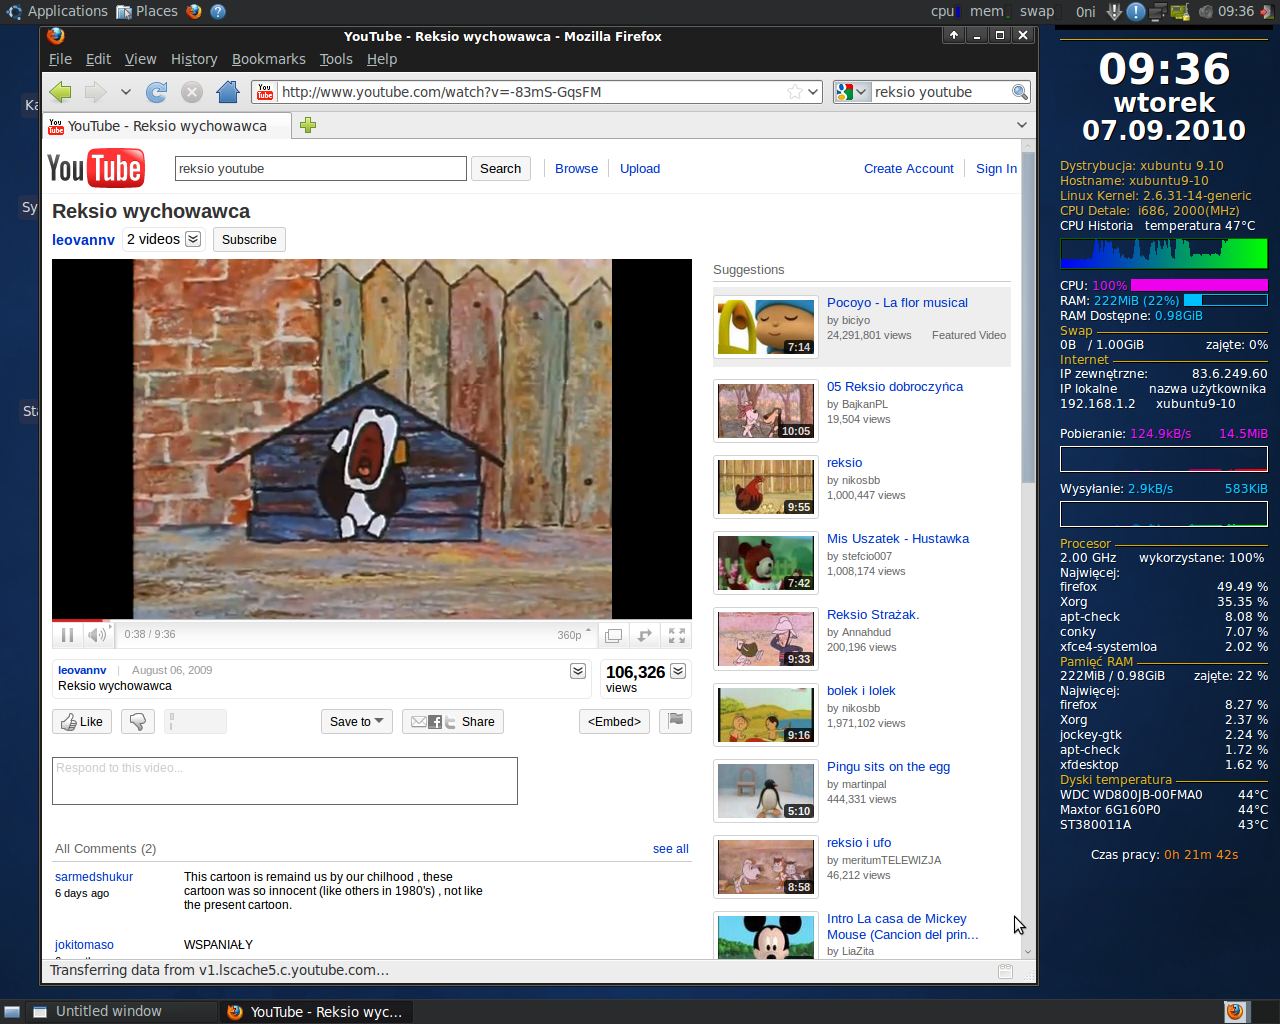Image resolution: width=1280 pixels, height=1024 pixels.
Task: Select the YouTube - Reksio wychowawca tab
Action: [x=168, y=126]
